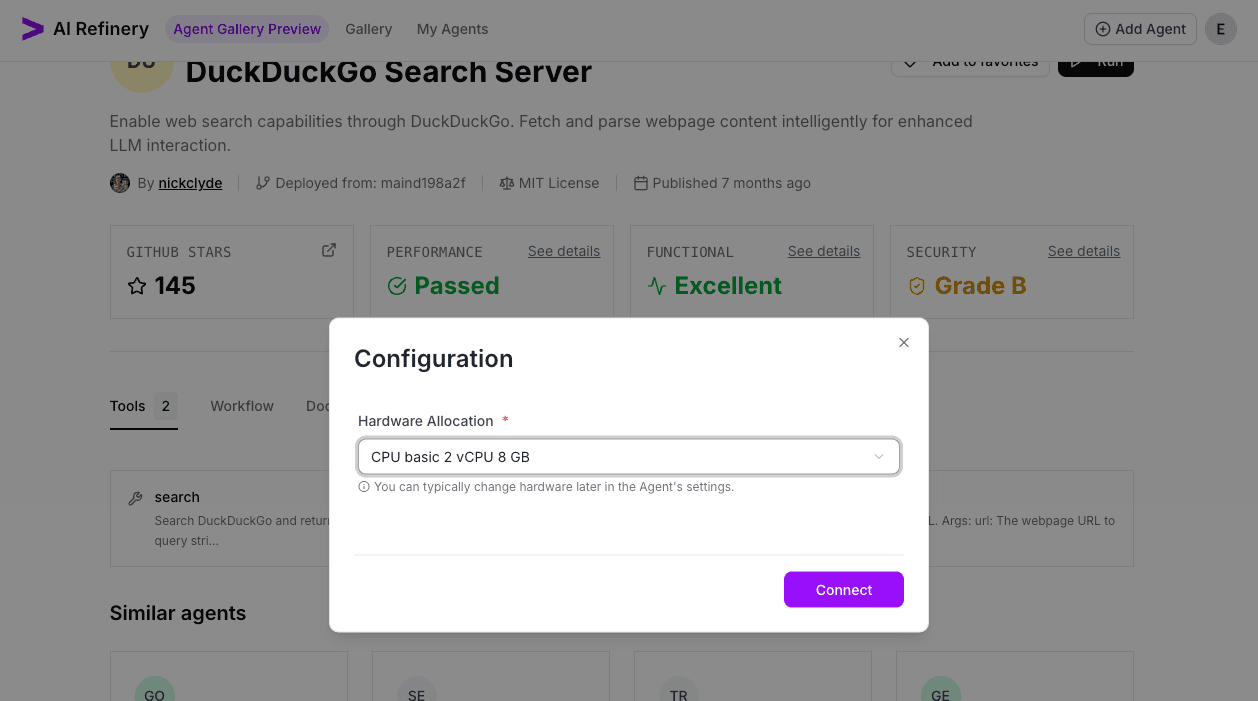Image resolution: width=1258 pixels, height=701 pixels.
Task: Click the calendar icon near Published 7 months ago
Action: (x=640, y=183)
